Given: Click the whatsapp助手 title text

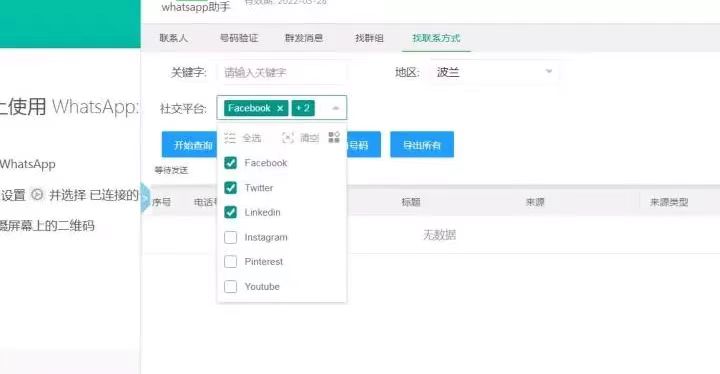Looking at the screenshot, I should tap(196, 7).
